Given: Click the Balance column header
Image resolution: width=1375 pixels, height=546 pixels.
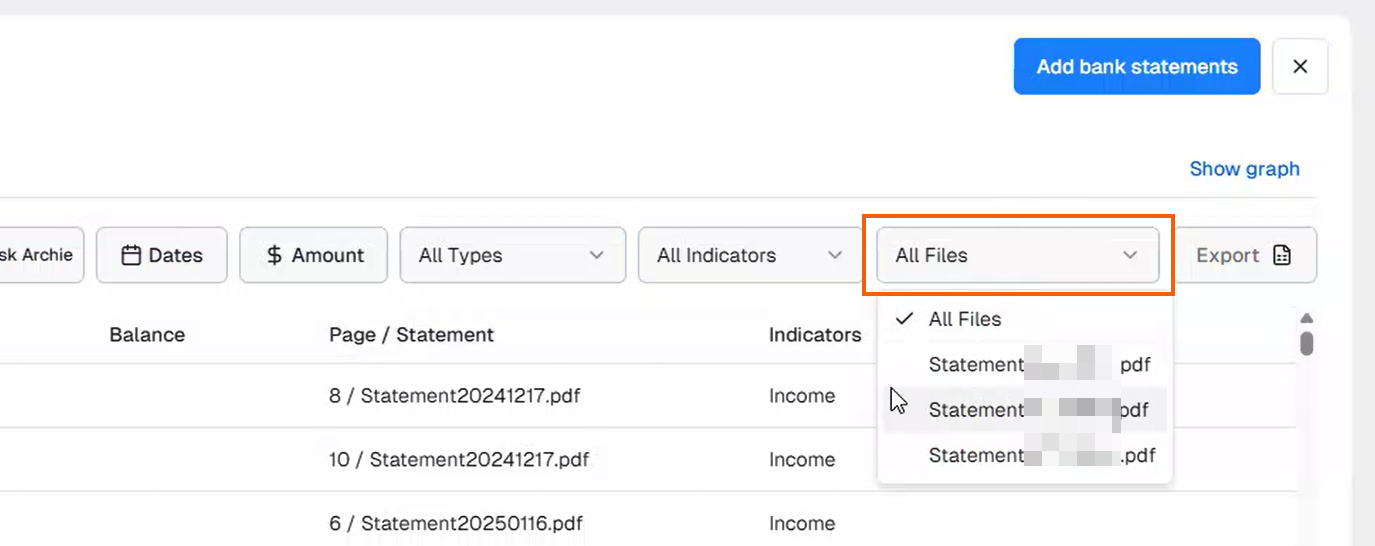Looking at the screenshot, I should [147, 335].
